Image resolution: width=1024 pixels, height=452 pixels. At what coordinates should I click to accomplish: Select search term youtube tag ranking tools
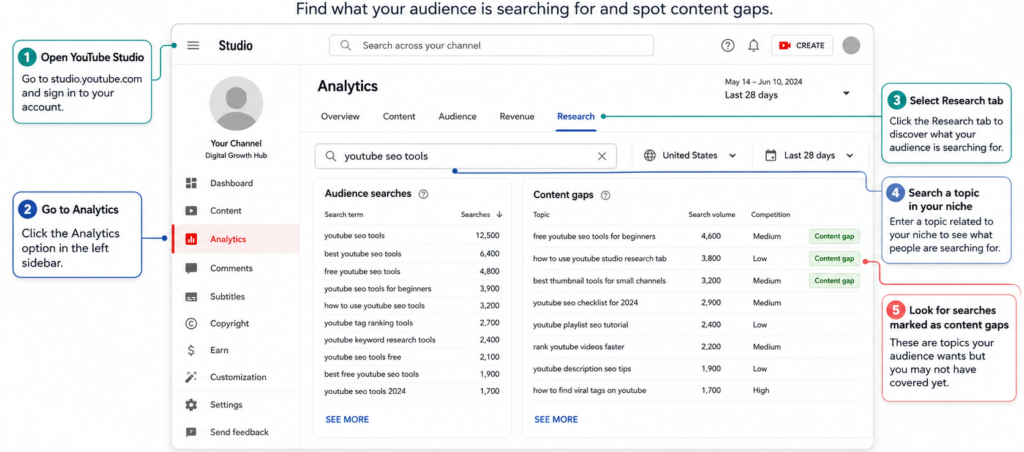point(368,323)
